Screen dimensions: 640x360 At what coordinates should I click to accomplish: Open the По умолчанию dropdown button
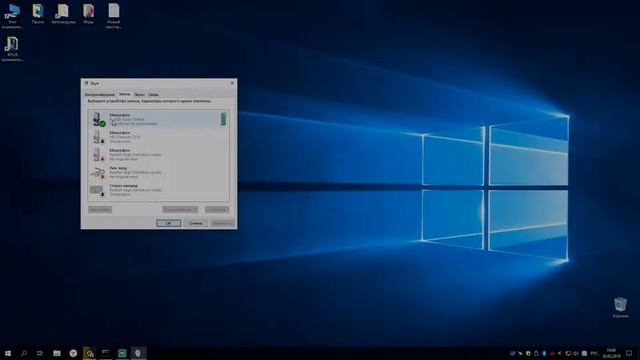click(180, 209)
